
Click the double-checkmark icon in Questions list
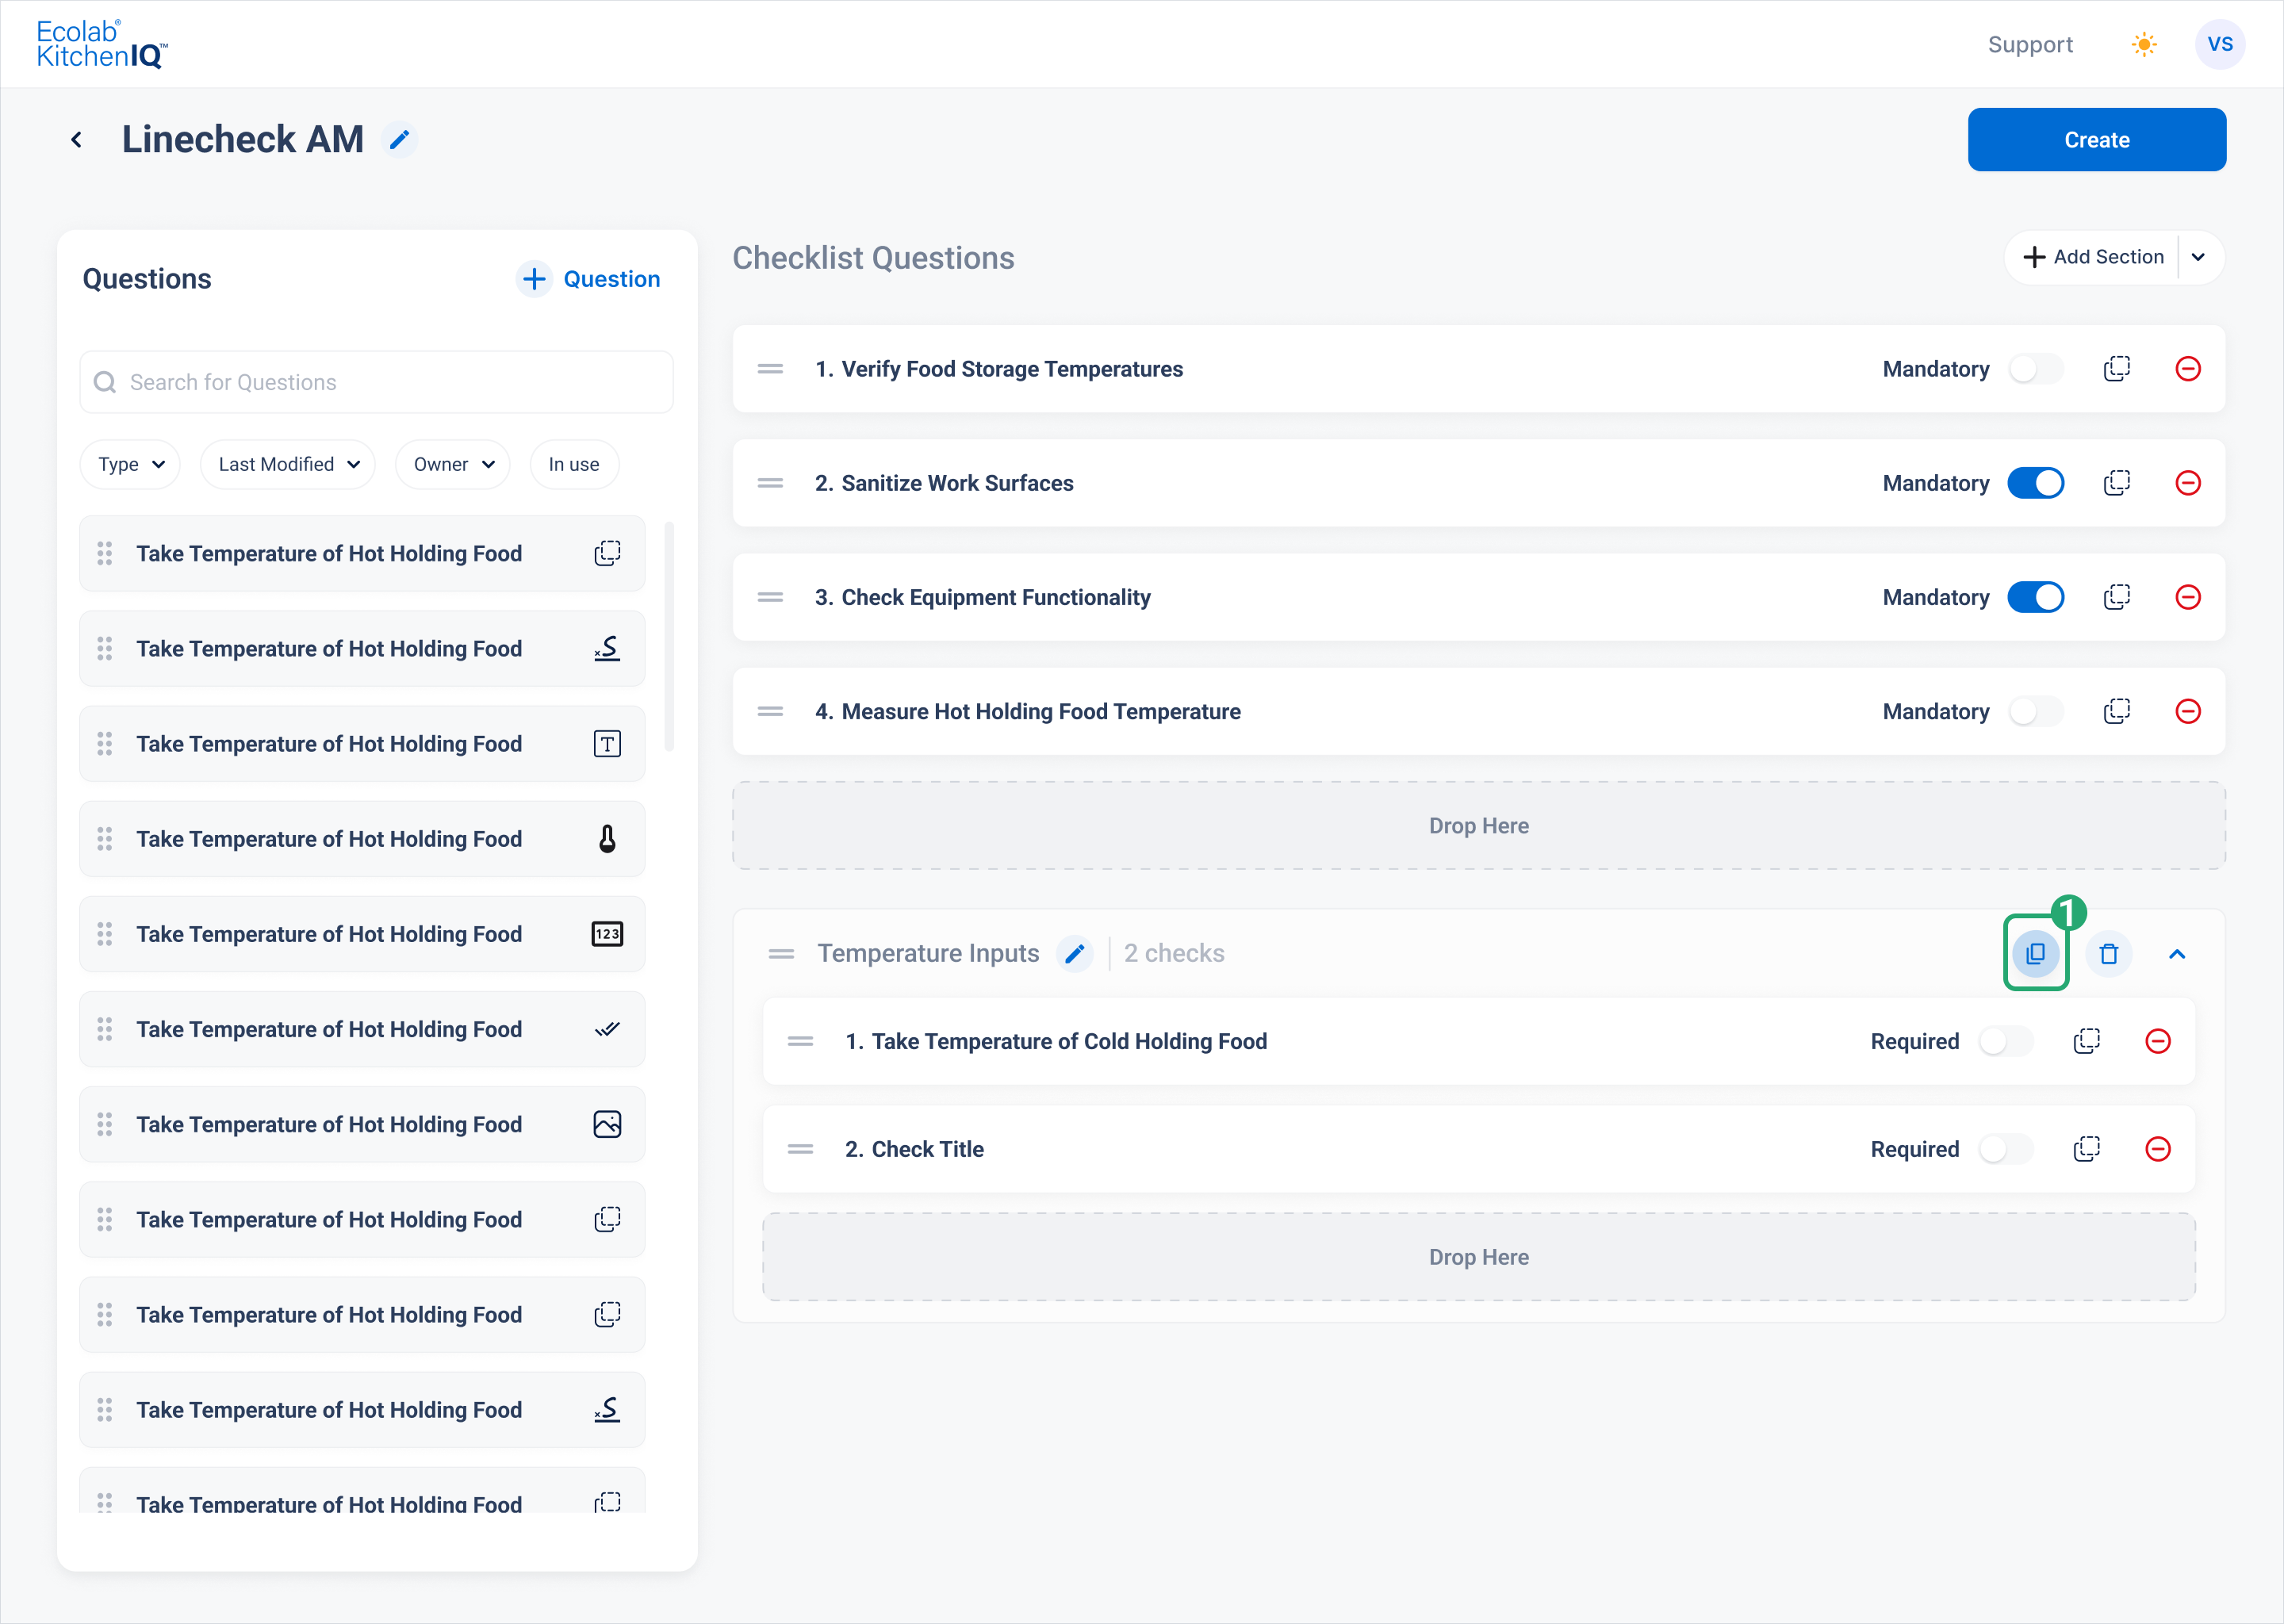(607, 1029)
